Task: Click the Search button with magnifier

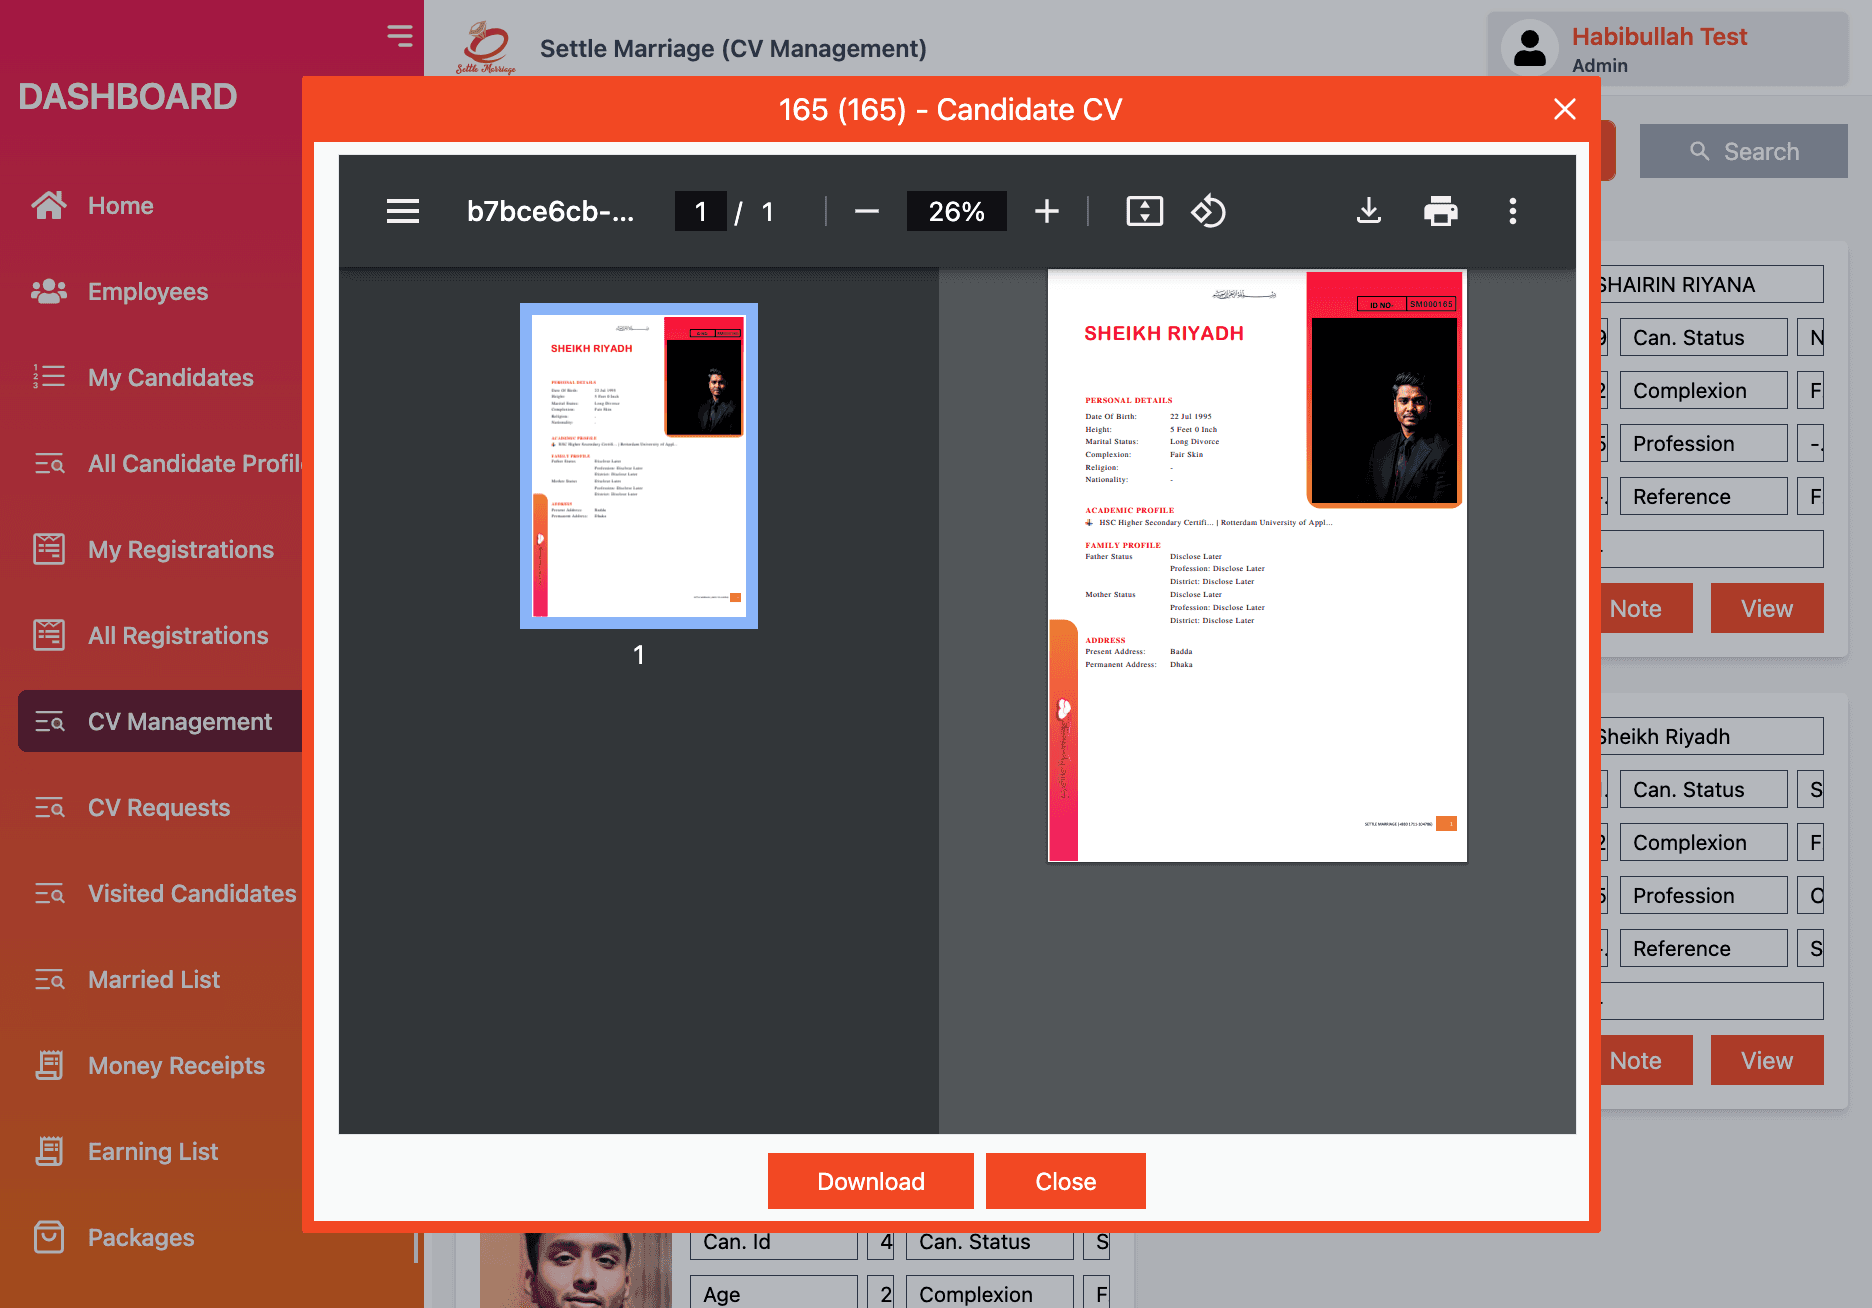Action: point(1743,151)
